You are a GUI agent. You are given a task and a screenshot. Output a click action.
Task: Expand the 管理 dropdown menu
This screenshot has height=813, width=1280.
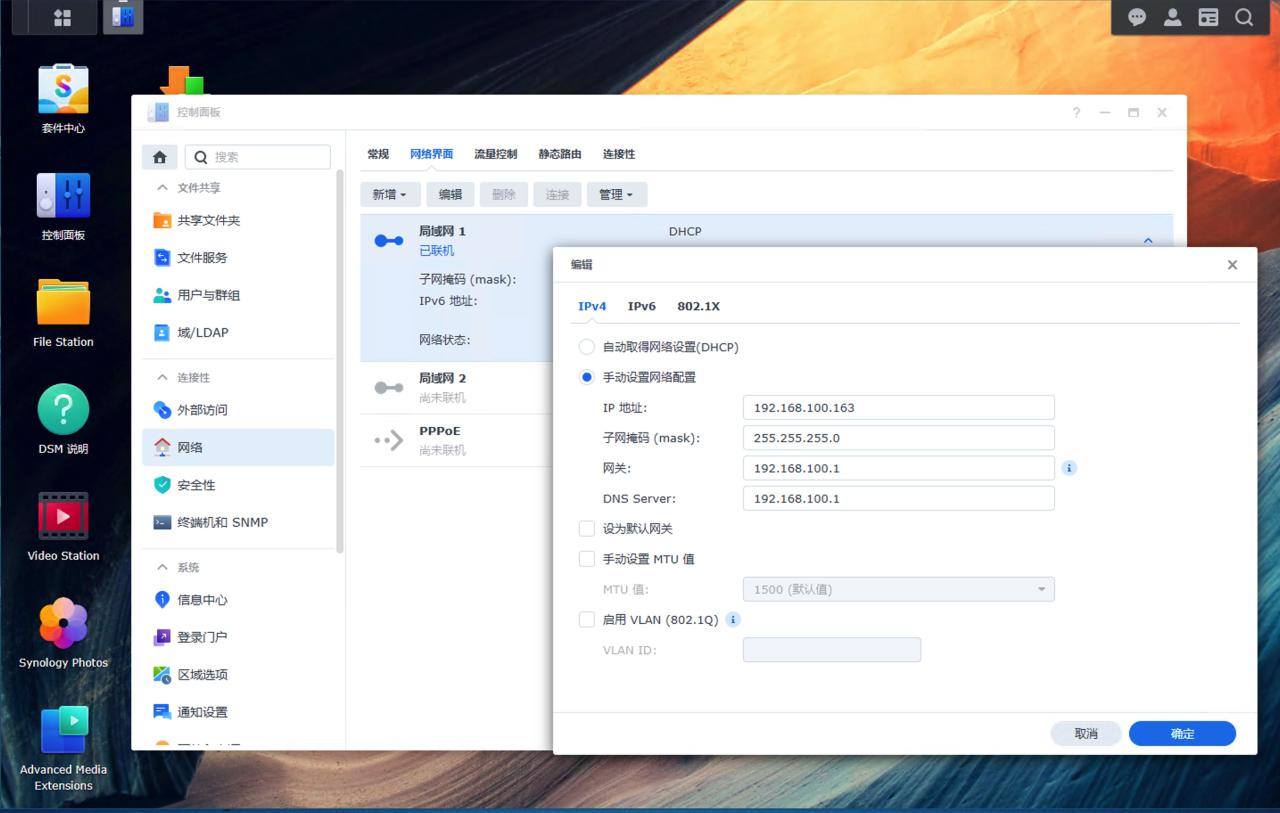coord(616,195)
